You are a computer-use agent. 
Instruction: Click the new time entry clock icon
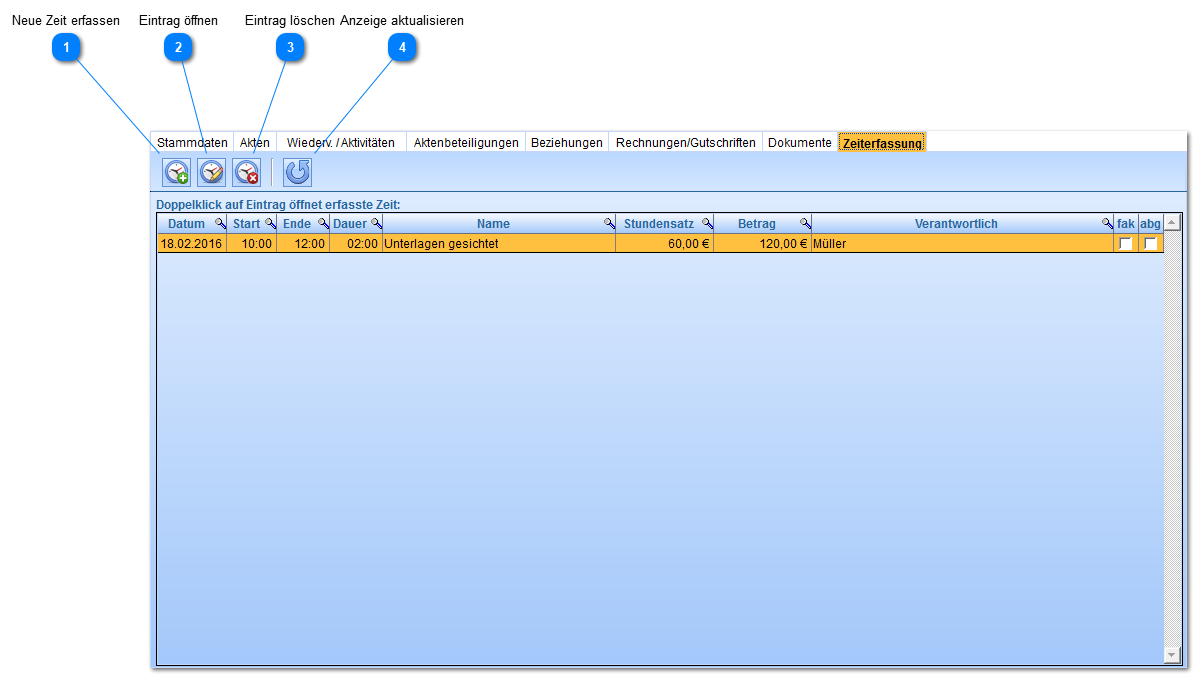[177, 173]
